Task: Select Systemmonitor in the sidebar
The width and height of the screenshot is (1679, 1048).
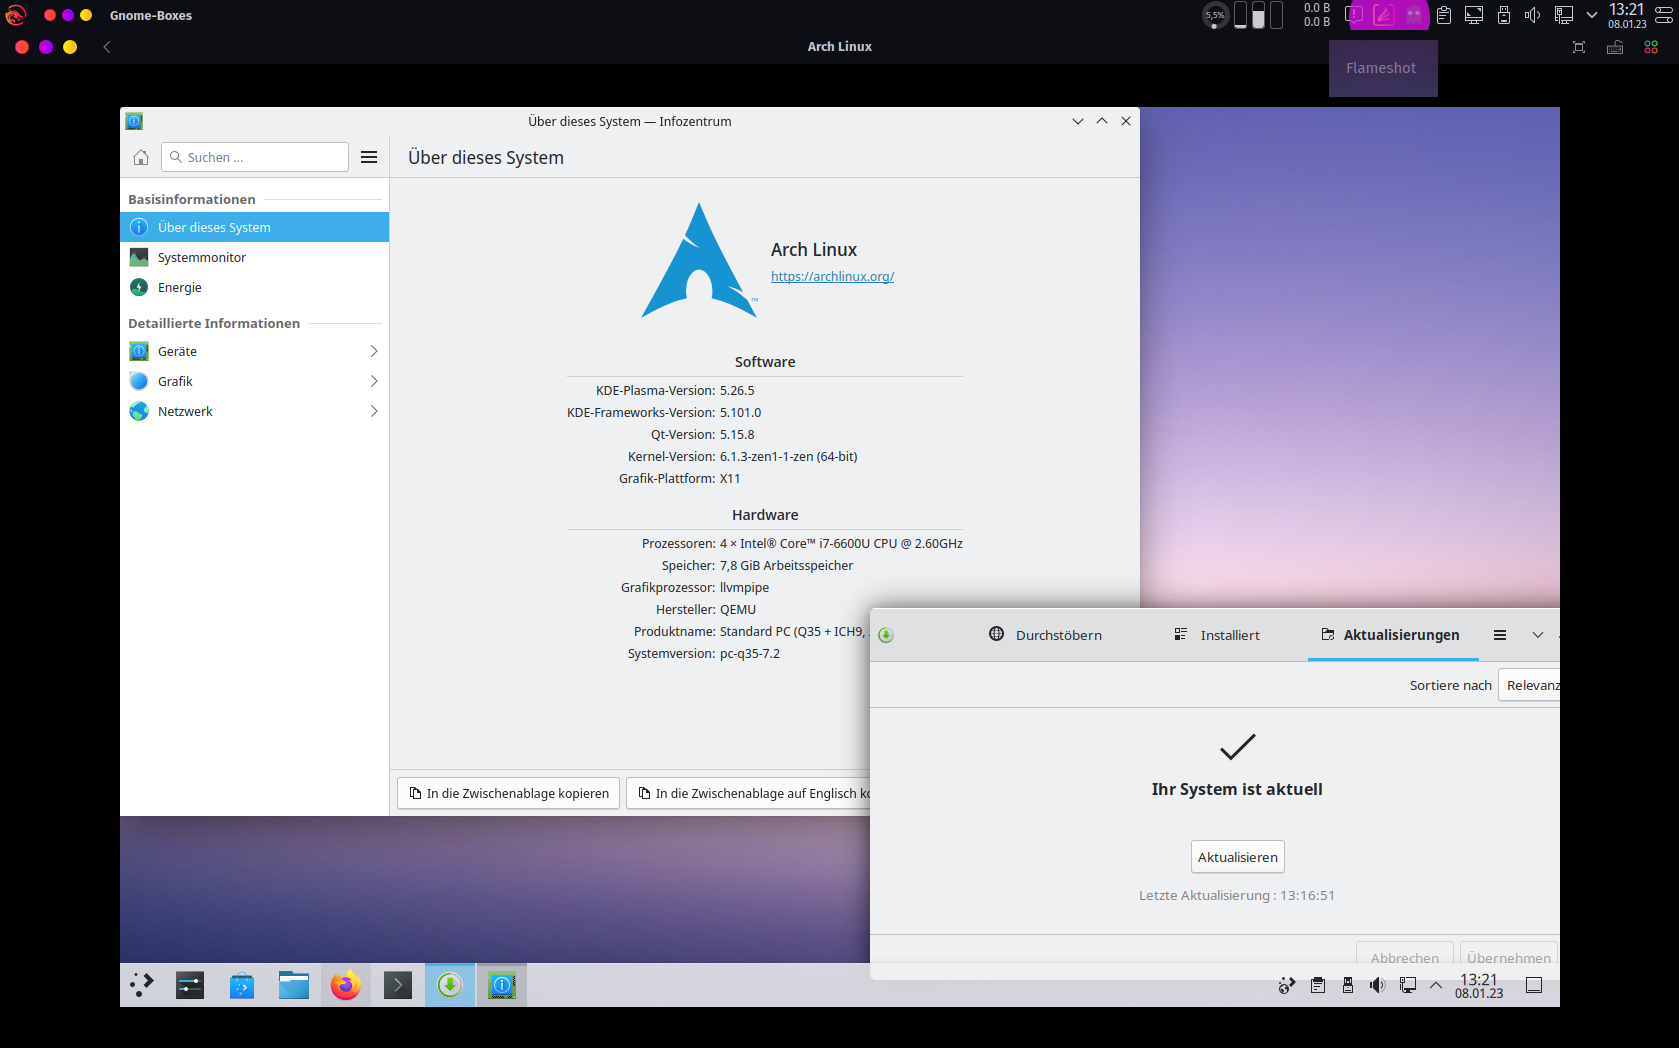Action: 202,257
